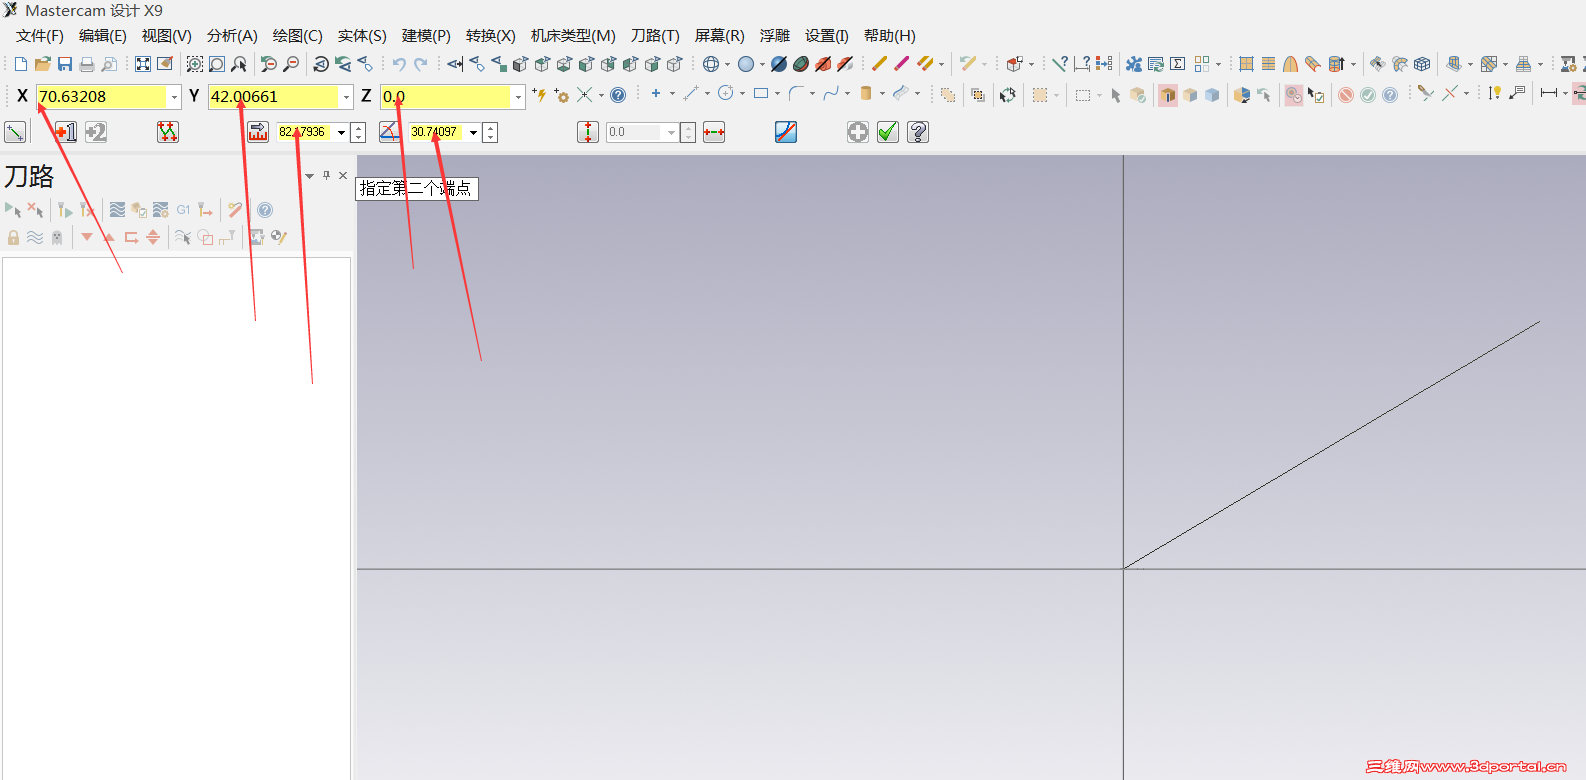This screenshot has width=1586, height=780.
Task: Select the Create spline curve tool
Action: [831, 94]
